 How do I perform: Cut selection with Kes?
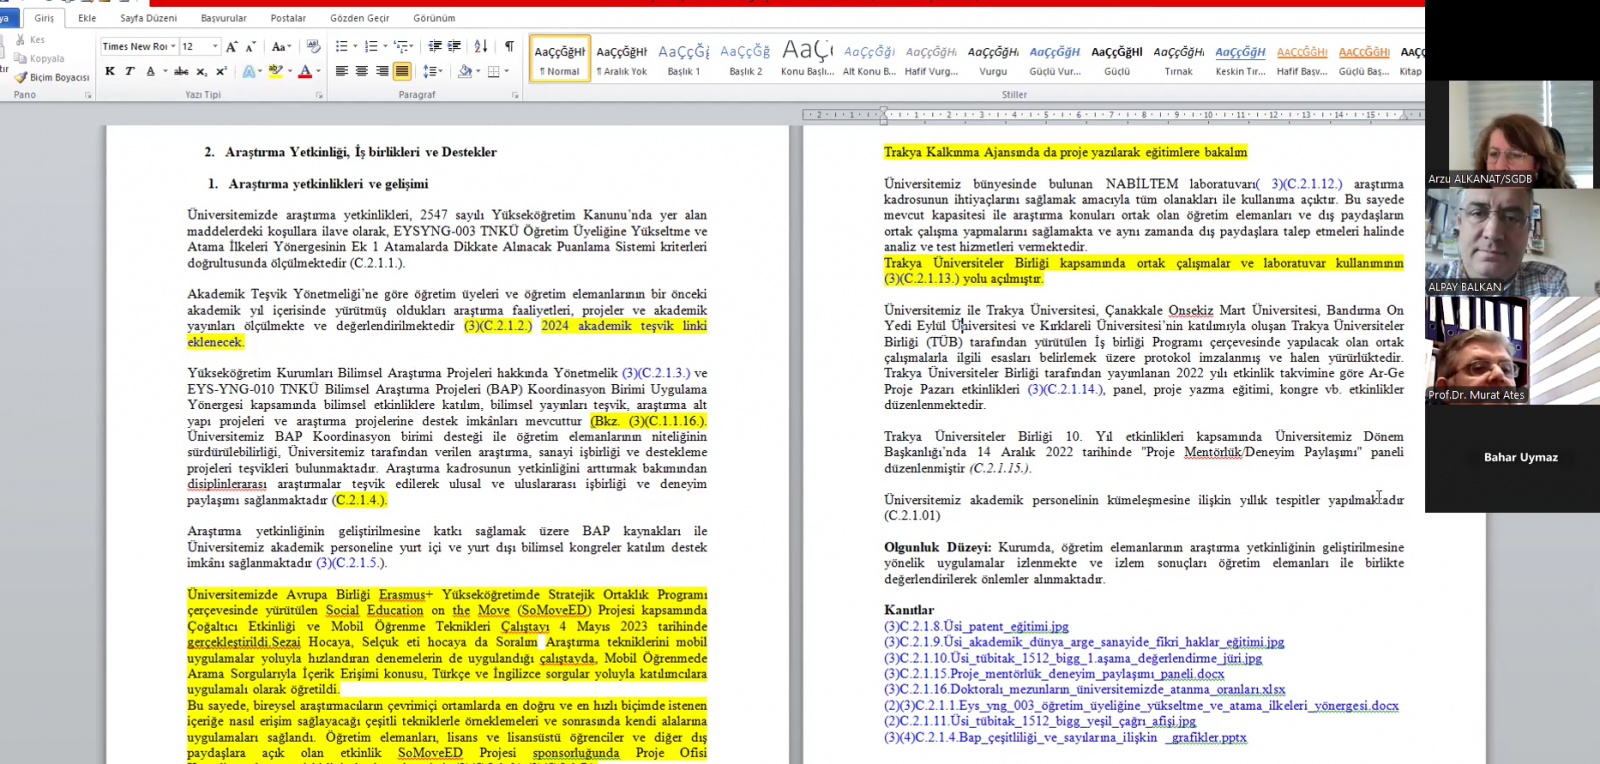(x=30, y=40)
